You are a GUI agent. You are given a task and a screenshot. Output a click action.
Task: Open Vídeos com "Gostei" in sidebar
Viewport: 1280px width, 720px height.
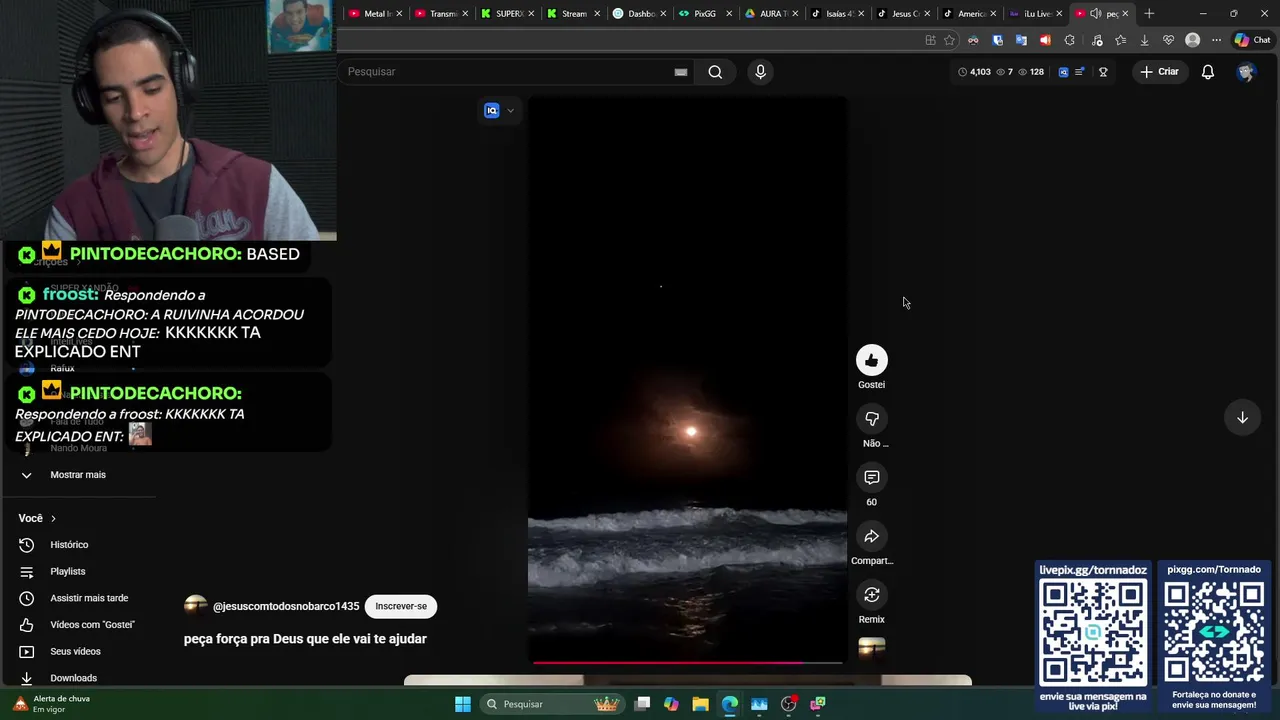click(92, 625)
